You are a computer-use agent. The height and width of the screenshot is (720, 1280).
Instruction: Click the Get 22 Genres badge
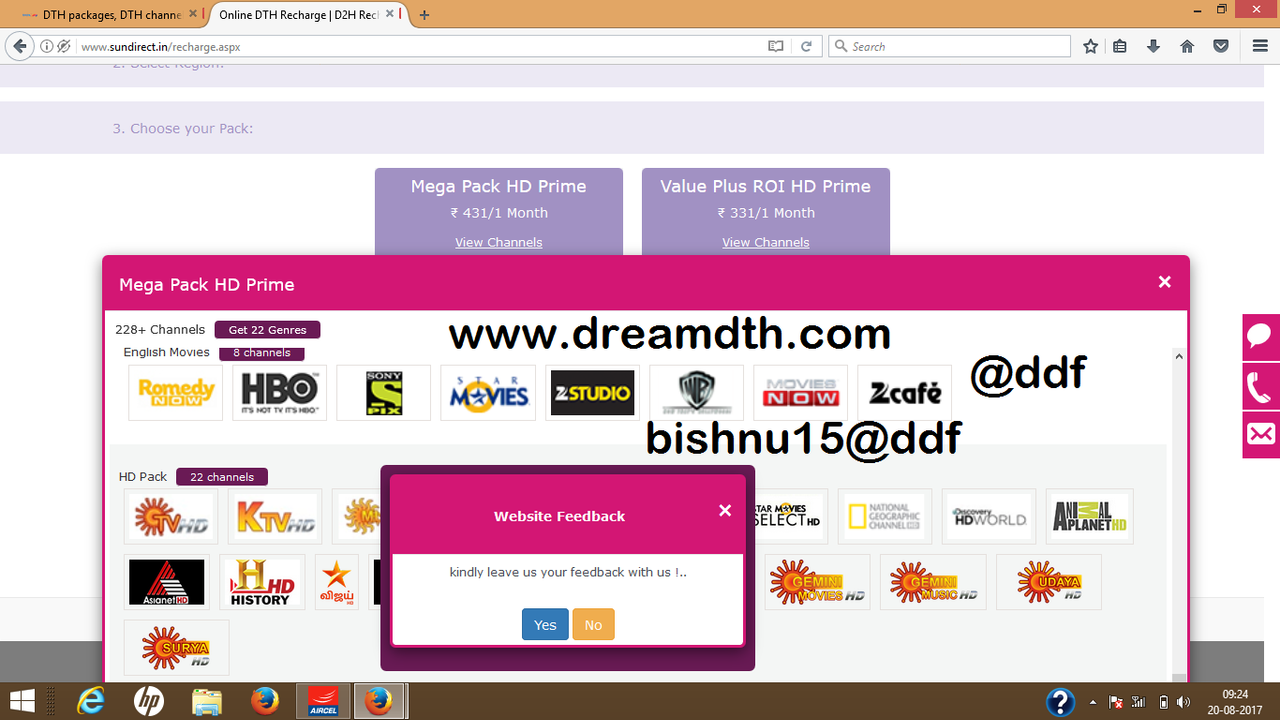pos(267,329)
